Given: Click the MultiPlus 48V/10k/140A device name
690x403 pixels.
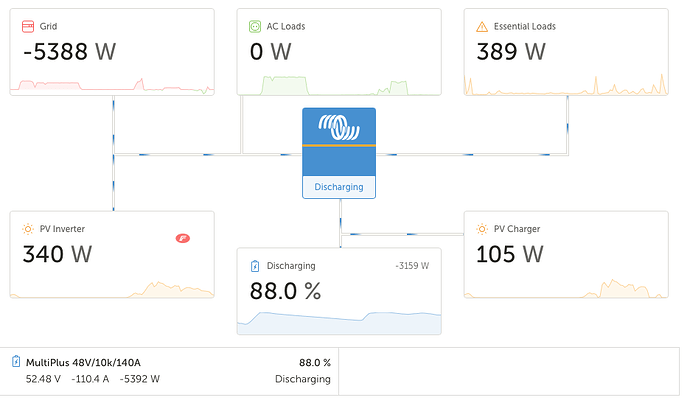Looking at the screenshot, I should tap(83, 363).
